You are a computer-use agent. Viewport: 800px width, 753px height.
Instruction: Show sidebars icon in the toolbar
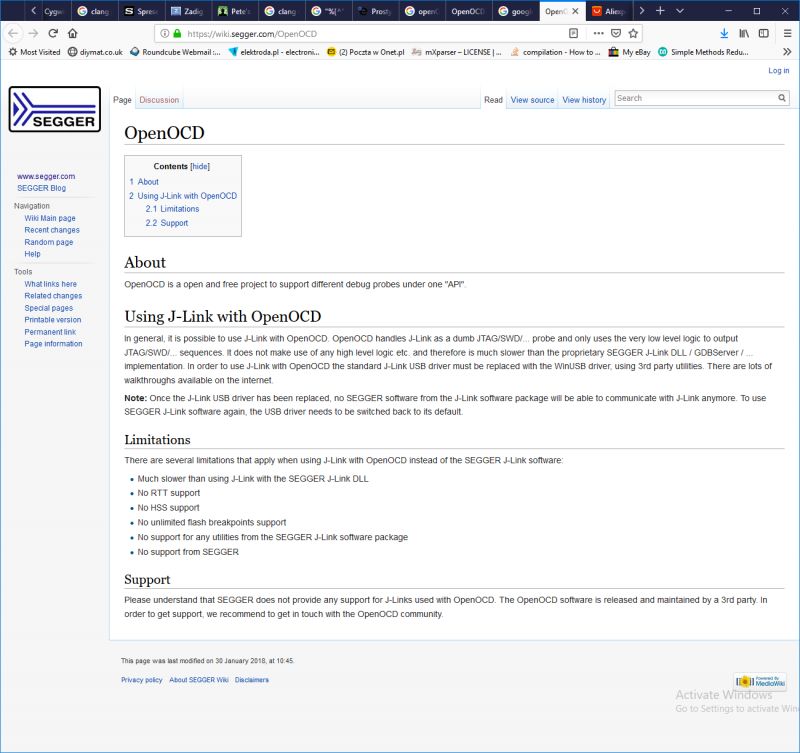764,34
